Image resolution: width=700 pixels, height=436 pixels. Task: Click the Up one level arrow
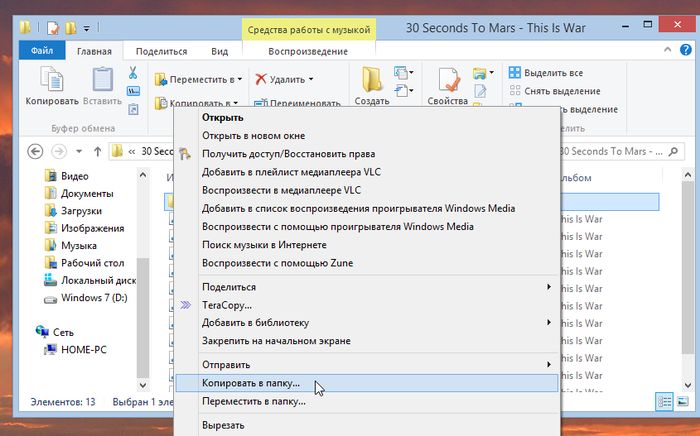pyautogui.click(x=97, y=151)
